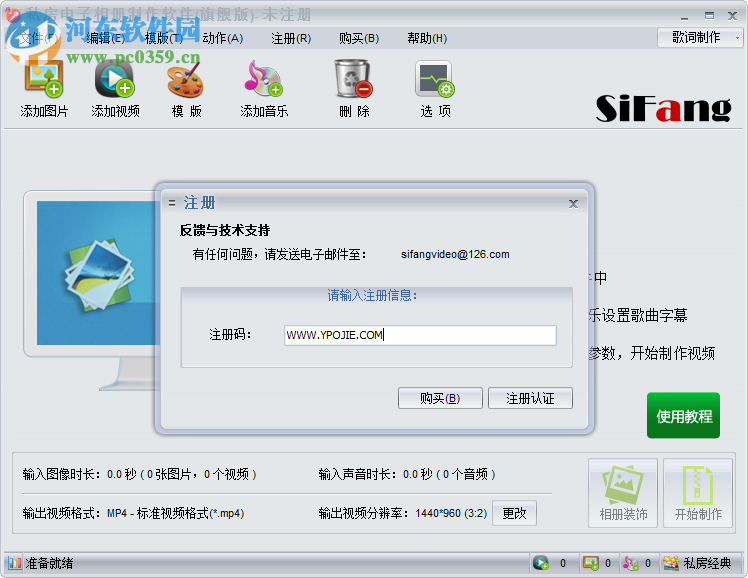Click the photo stack preview thumbnail
This screenshot has width=748, height=578.
[x=99, y=275]
